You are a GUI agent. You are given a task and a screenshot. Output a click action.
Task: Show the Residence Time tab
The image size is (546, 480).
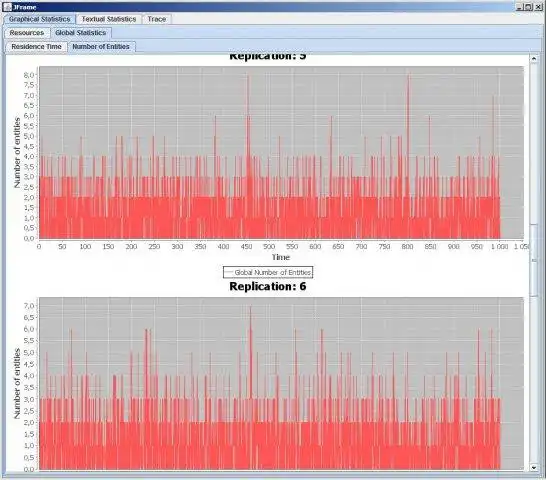pos(36,47)
